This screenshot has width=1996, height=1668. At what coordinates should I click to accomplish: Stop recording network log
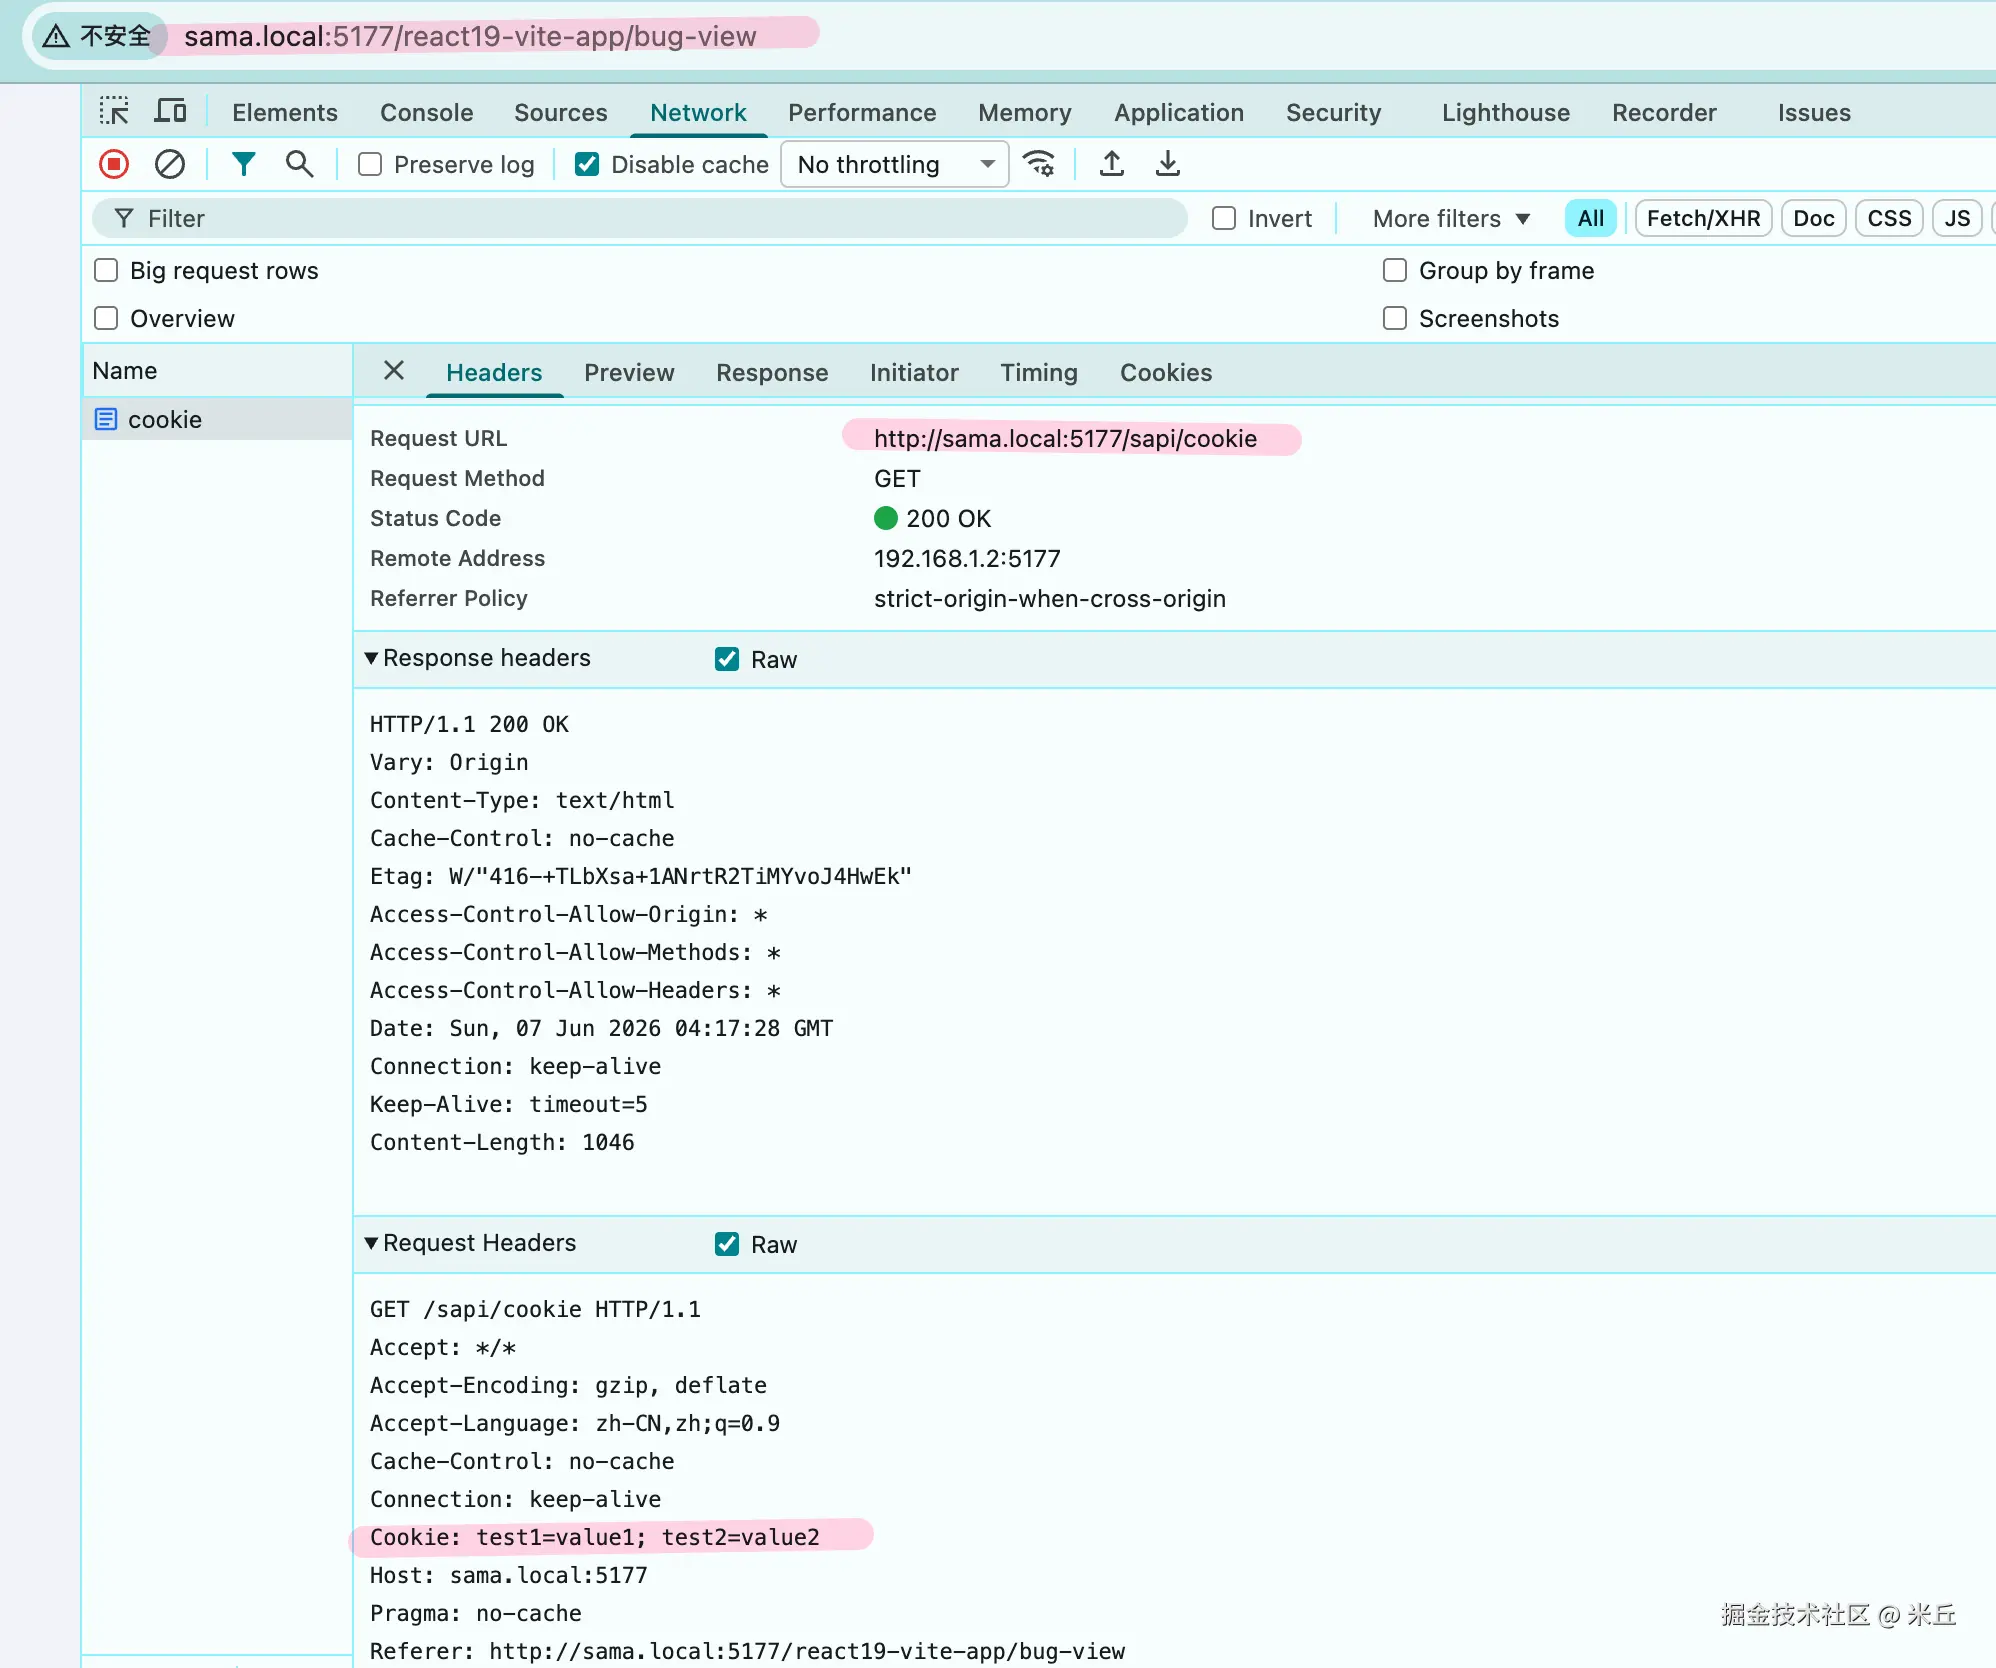pyautogui.click(x=114, y=164)
